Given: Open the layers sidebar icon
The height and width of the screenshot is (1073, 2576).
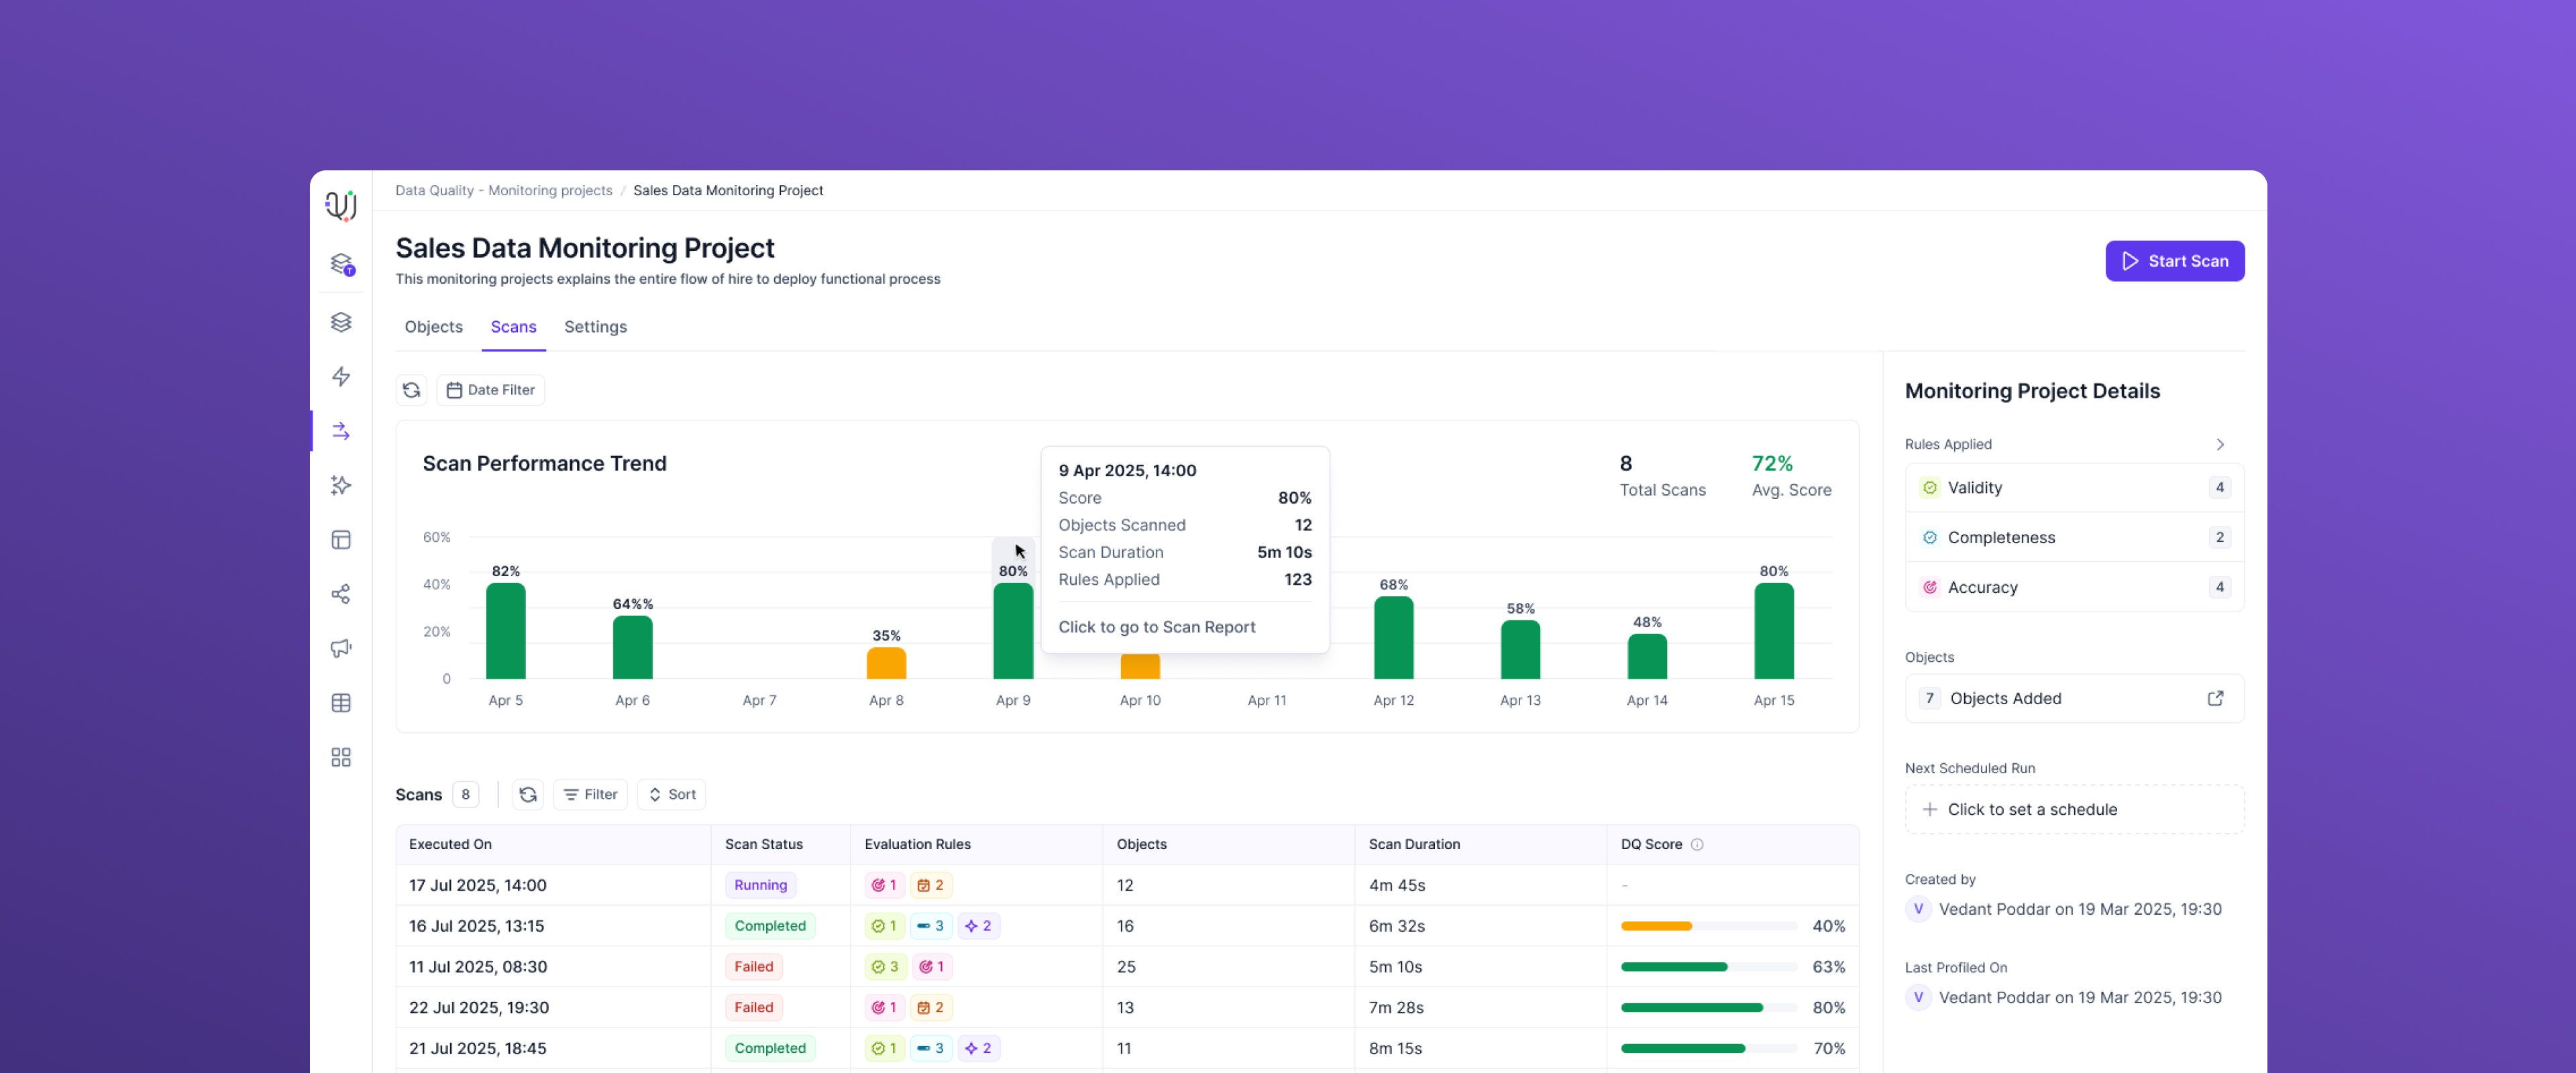Looking at the screenshot, I should (x=341, y=322).
